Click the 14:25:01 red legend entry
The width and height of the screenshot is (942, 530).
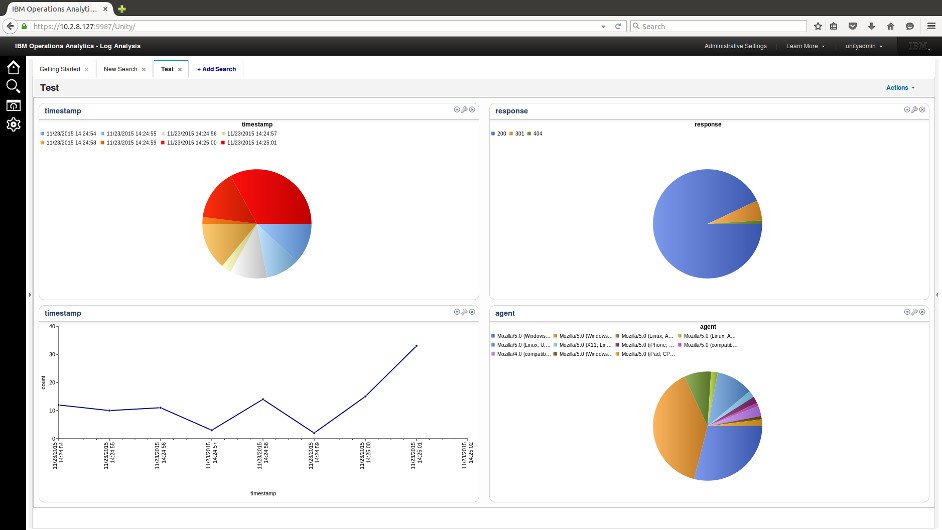[249, 143]
